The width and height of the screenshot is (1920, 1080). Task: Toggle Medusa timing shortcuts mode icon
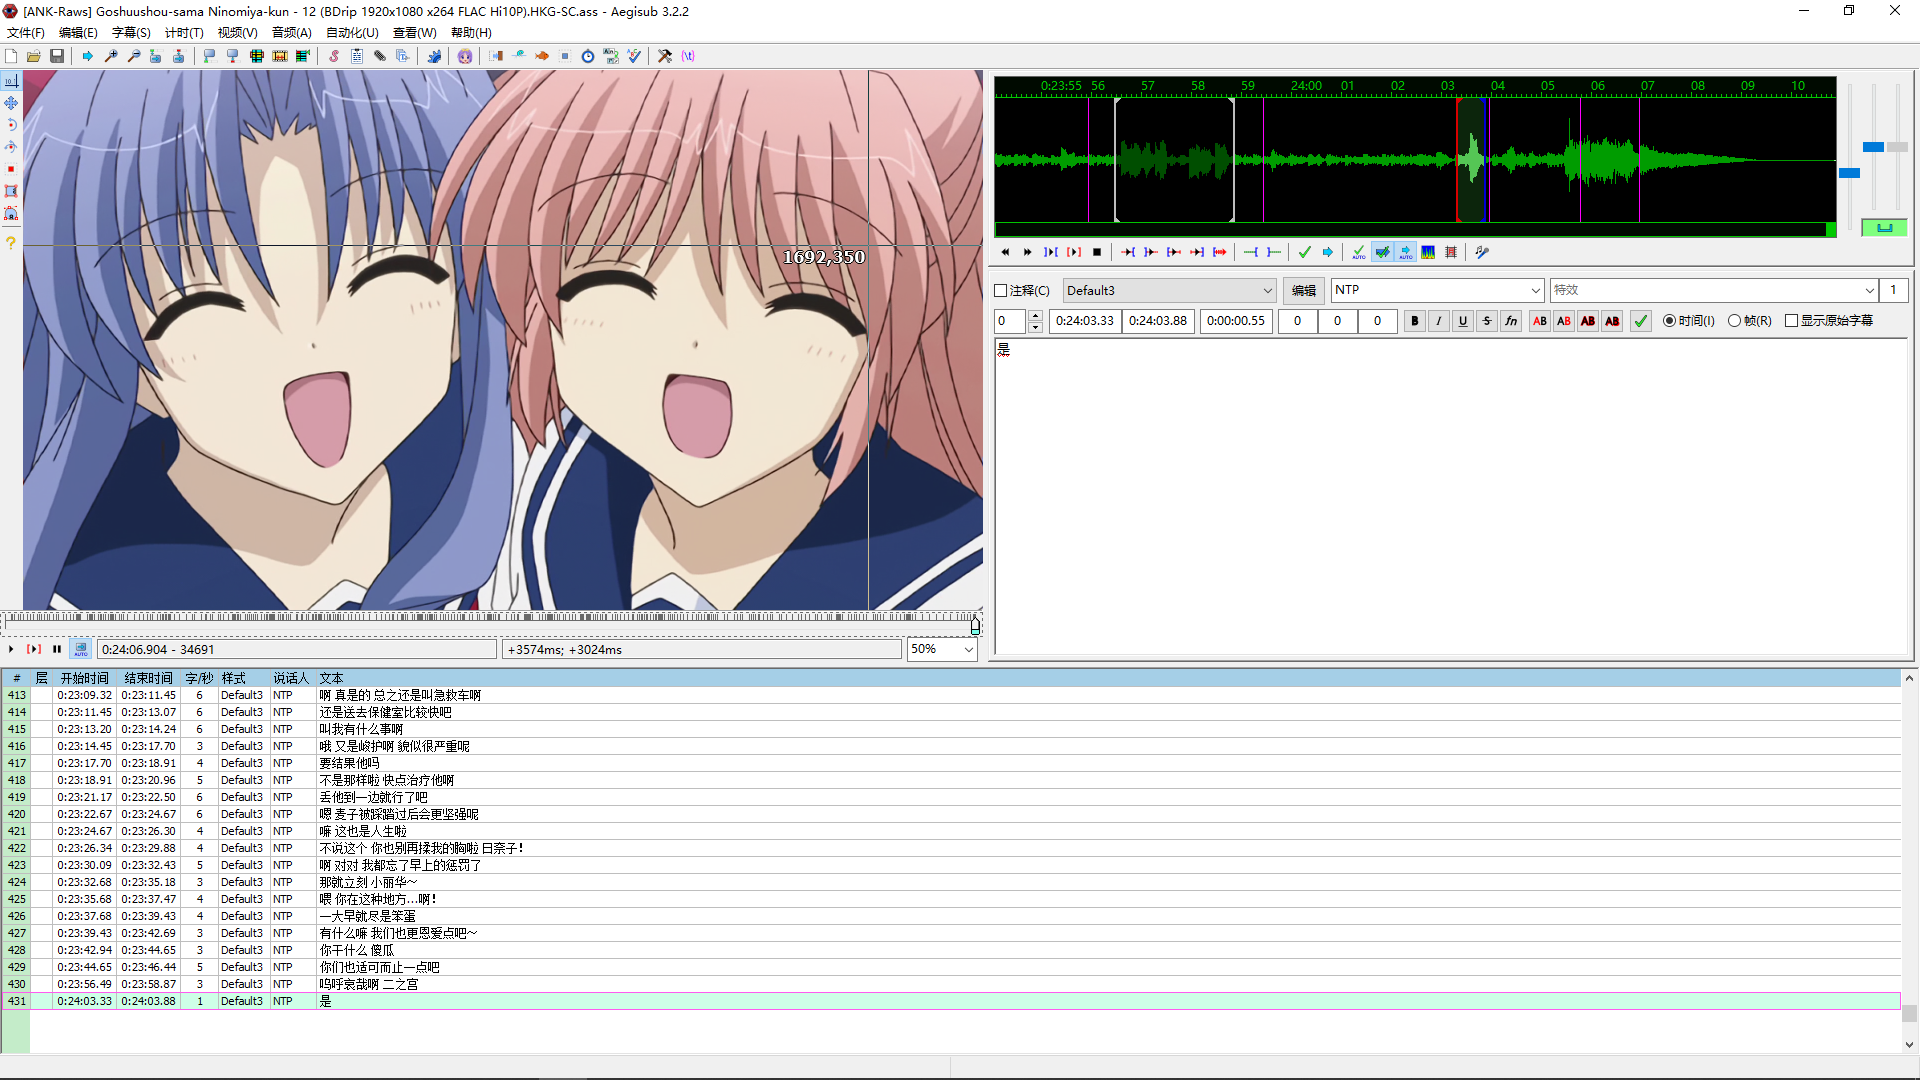coord(1451,252)
